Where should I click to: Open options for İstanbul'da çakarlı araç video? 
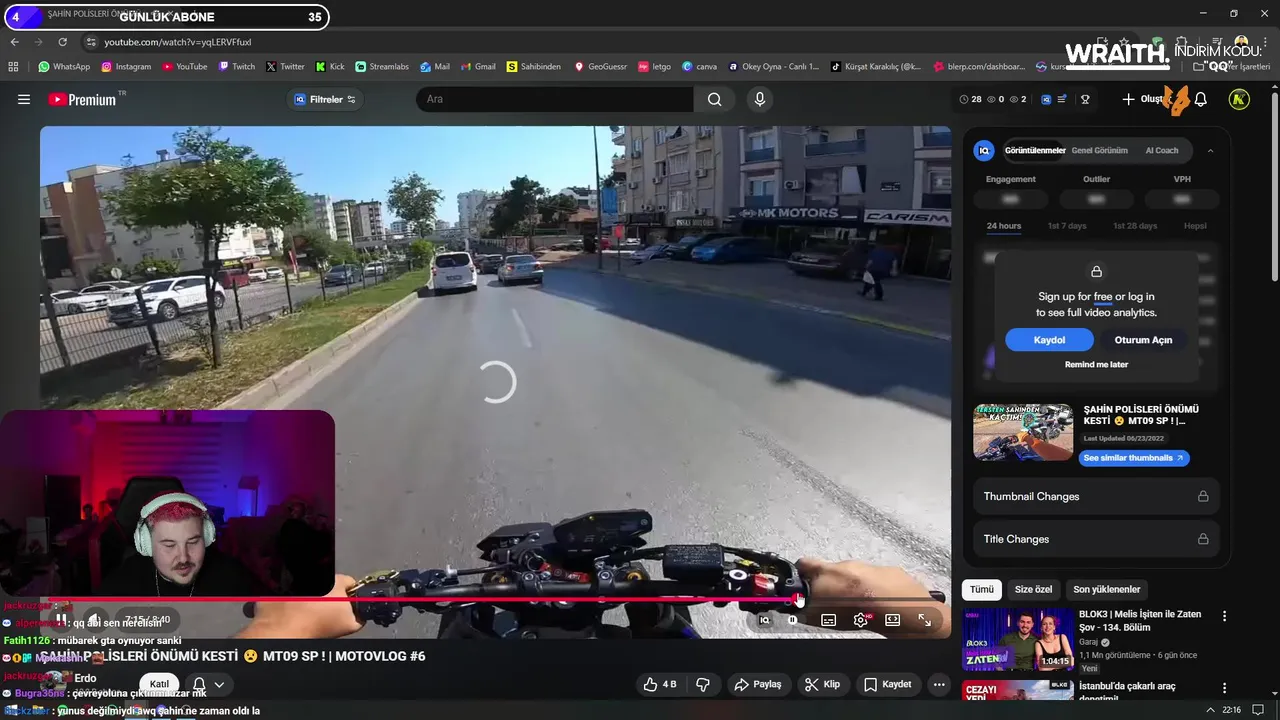[x=1224, y=689]
